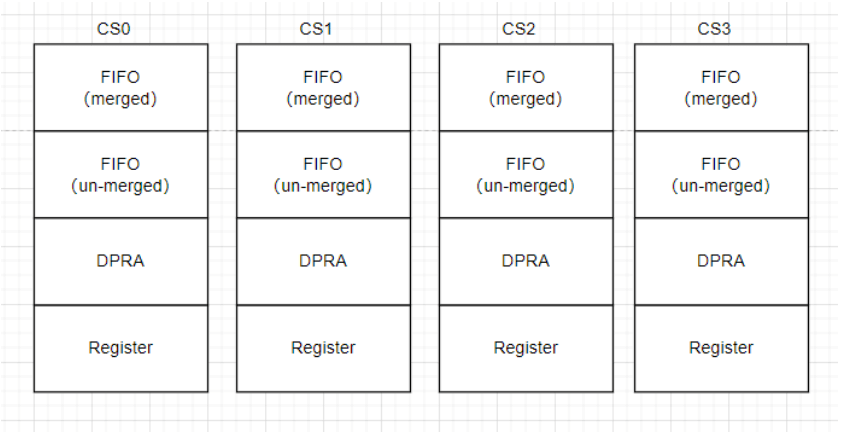Select the Register box in the CS3 column

pos(721,348)
